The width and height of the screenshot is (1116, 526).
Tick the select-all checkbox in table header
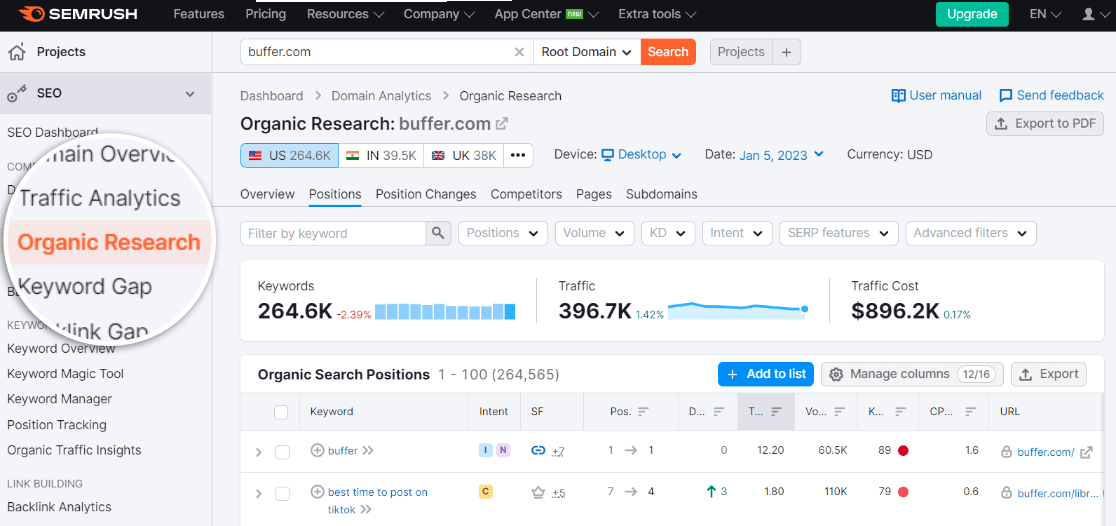[x=281, y=412]
